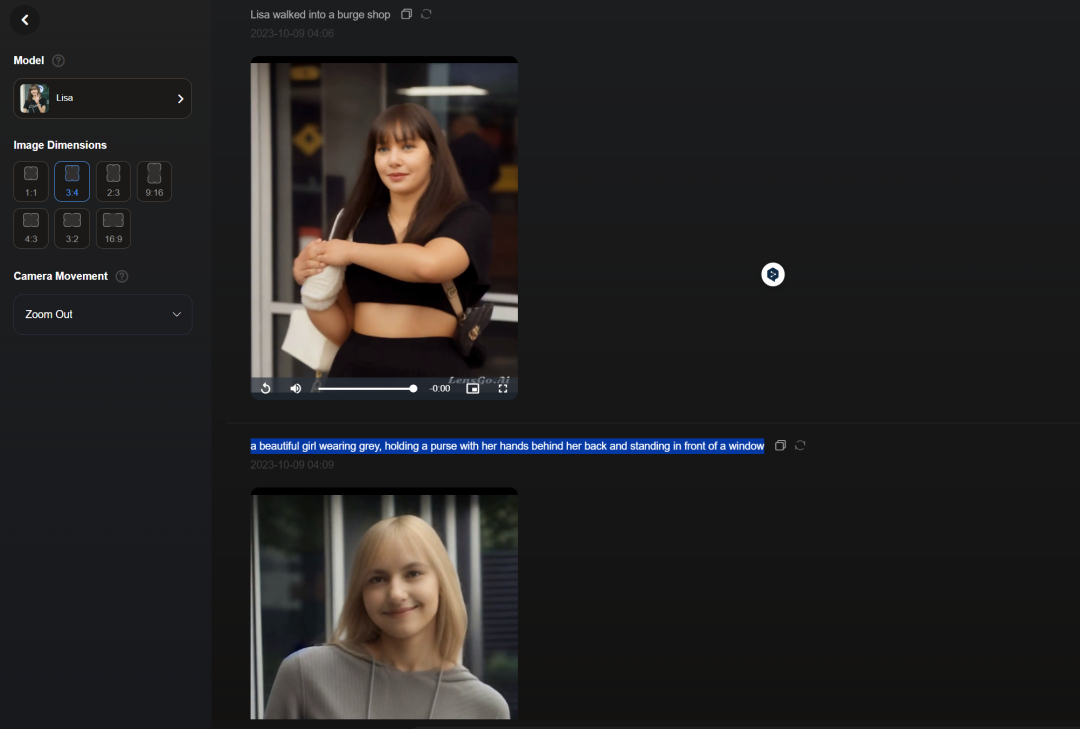Click the first video's progress slider
Screen dimensions: 1080x729
coord(366,389)
